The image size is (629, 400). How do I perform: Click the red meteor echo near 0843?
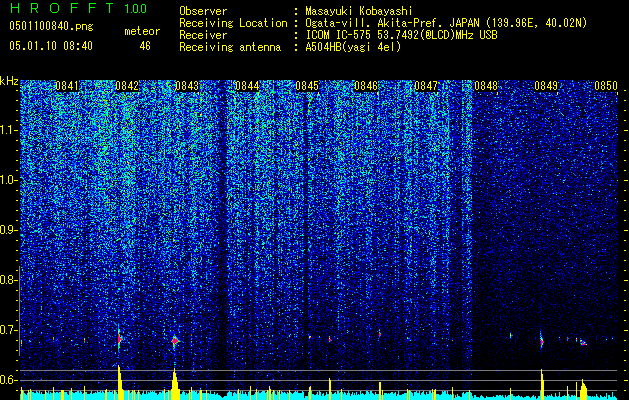point(175,341)
